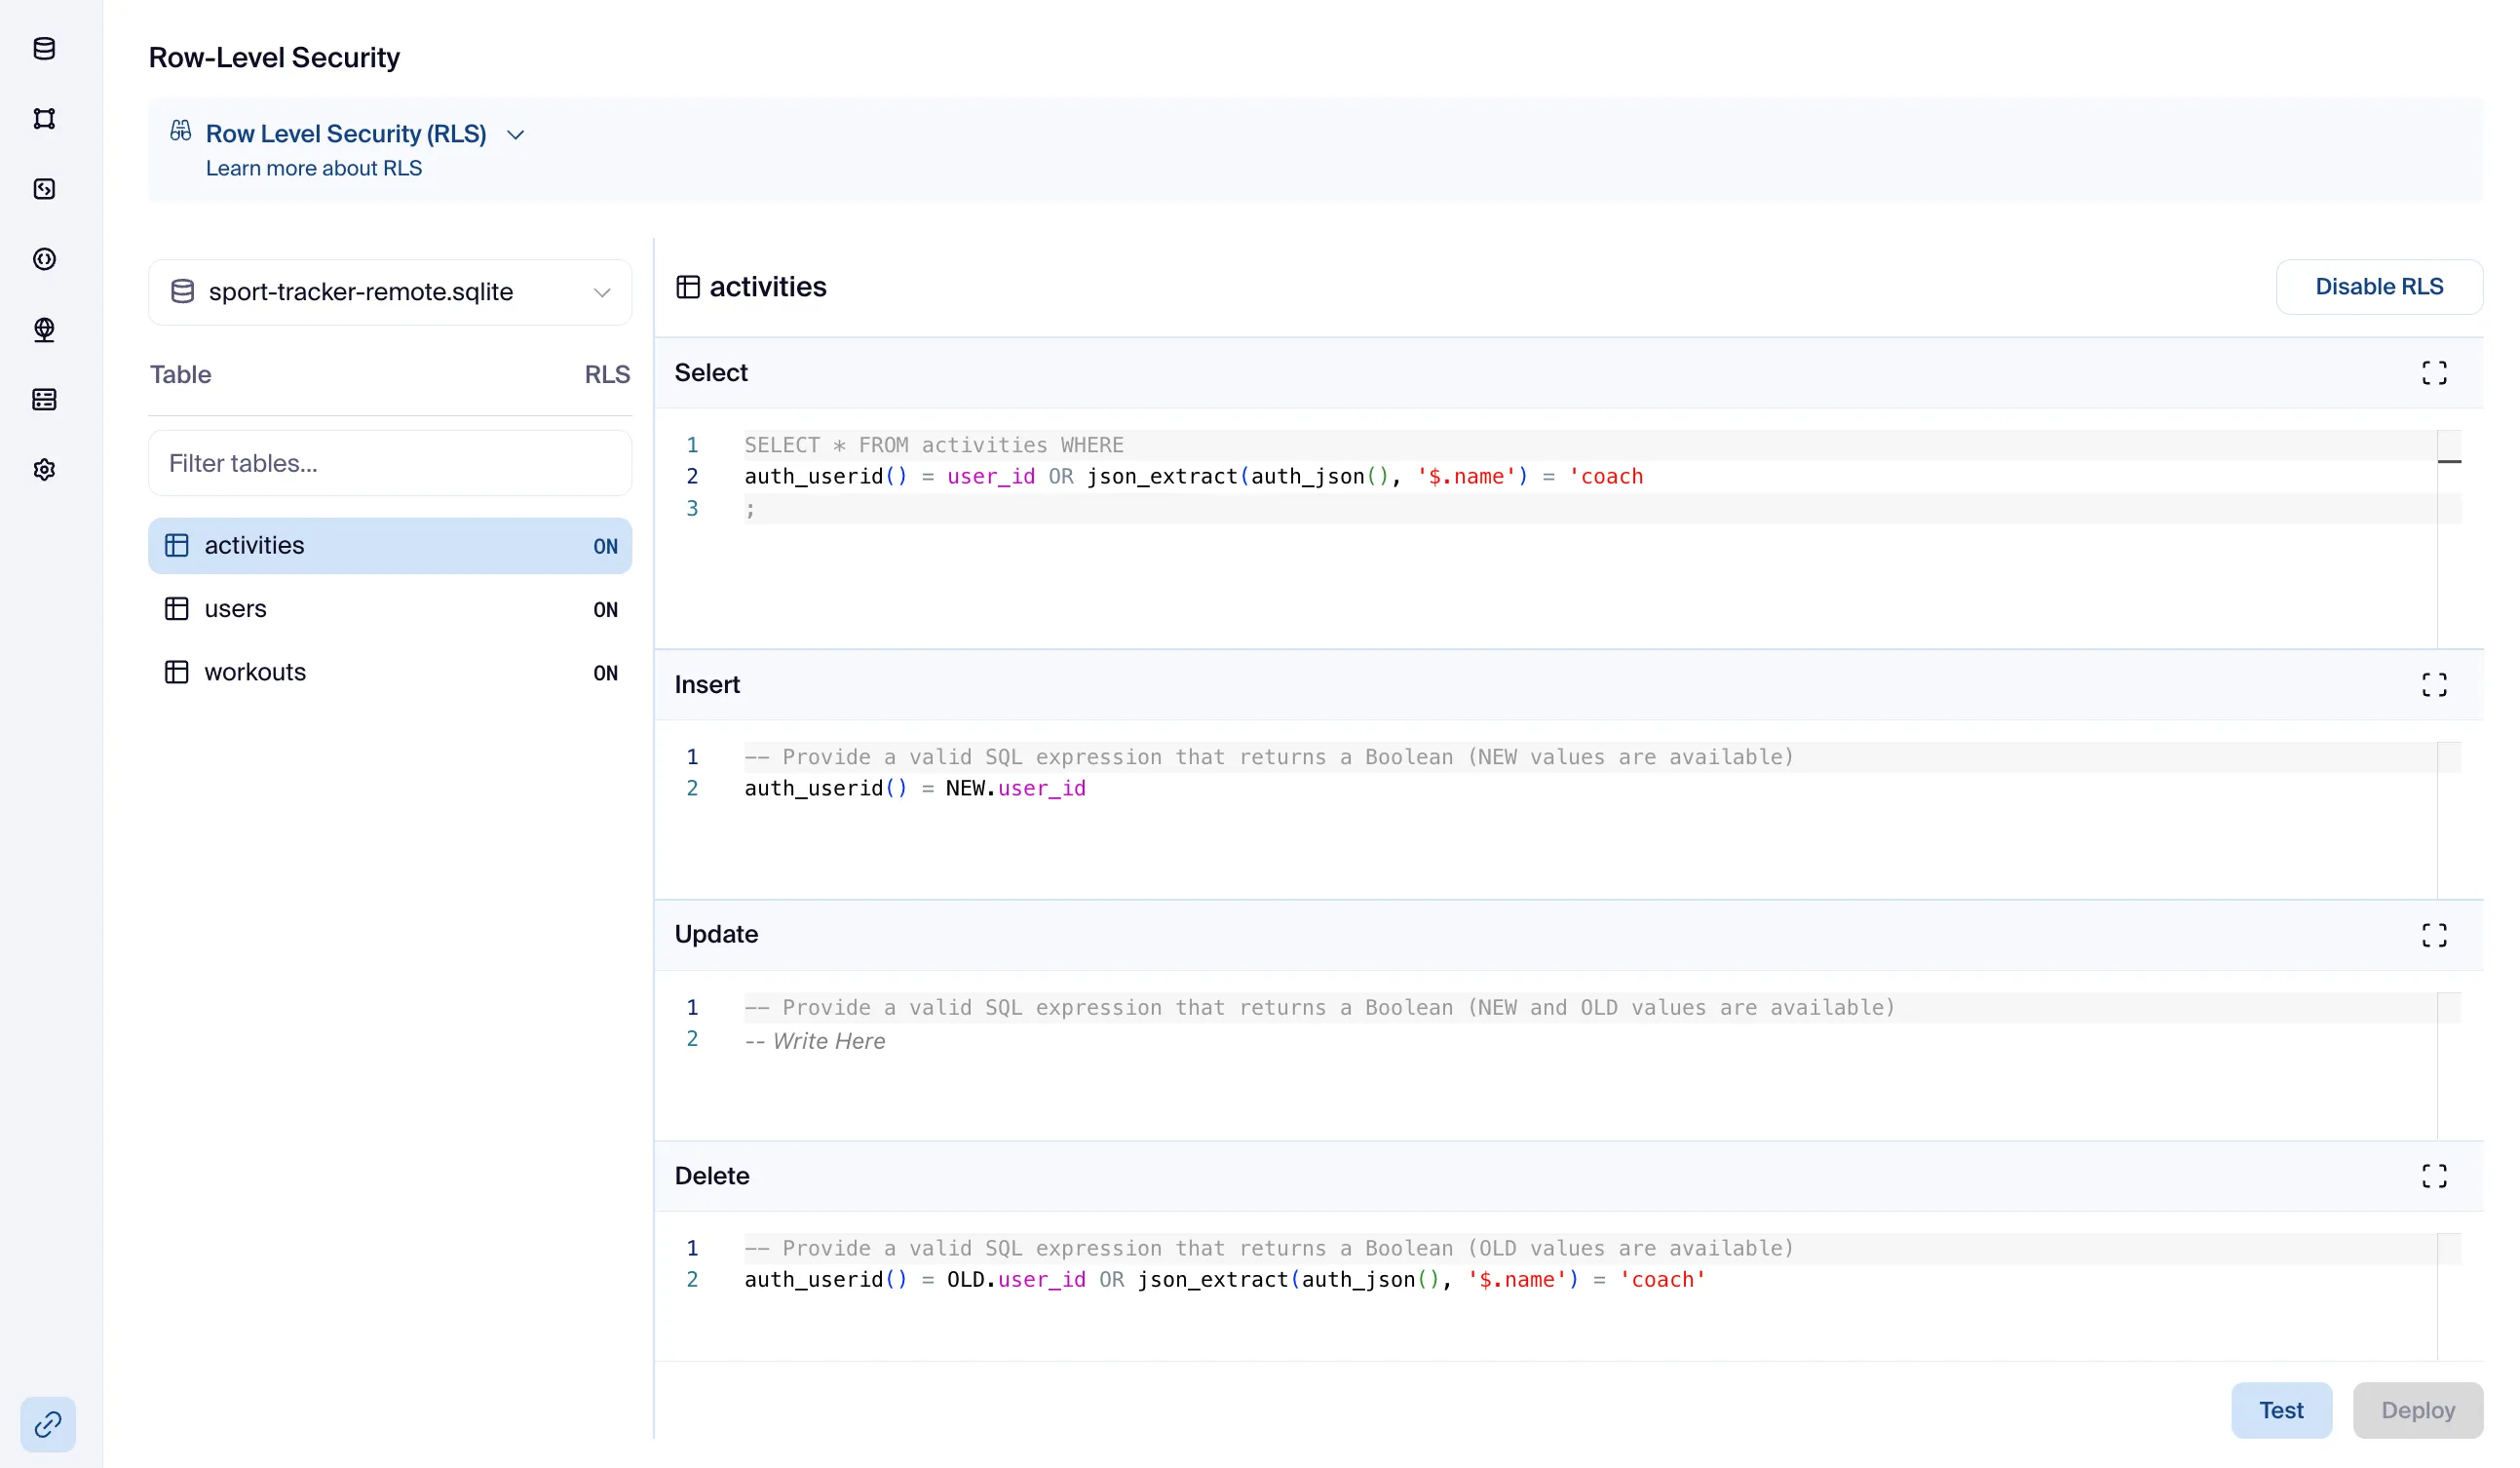Open the server logs sidebar icon
The image size is (2520, 1468).
tap(44, 400)
